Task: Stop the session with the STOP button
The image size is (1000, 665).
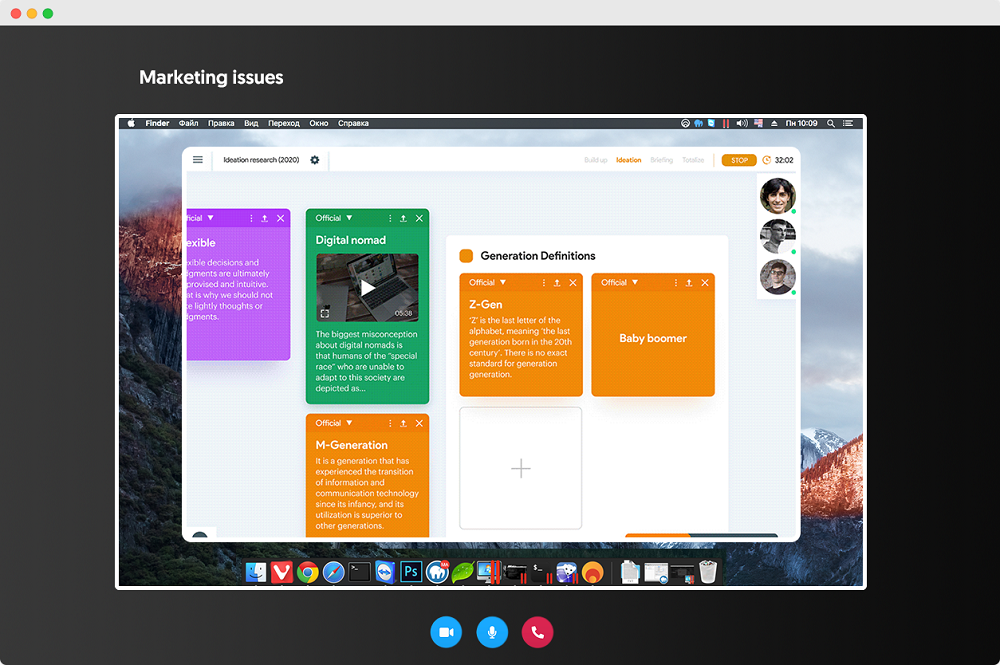Action: point(739,160)
